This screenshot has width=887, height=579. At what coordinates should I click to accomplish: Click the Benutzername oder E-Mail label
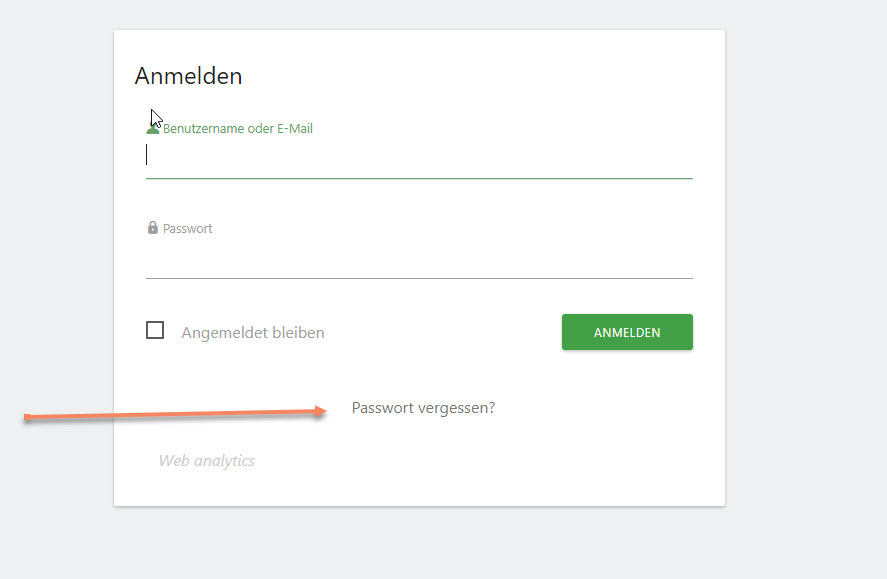click(x=238, y=129)
